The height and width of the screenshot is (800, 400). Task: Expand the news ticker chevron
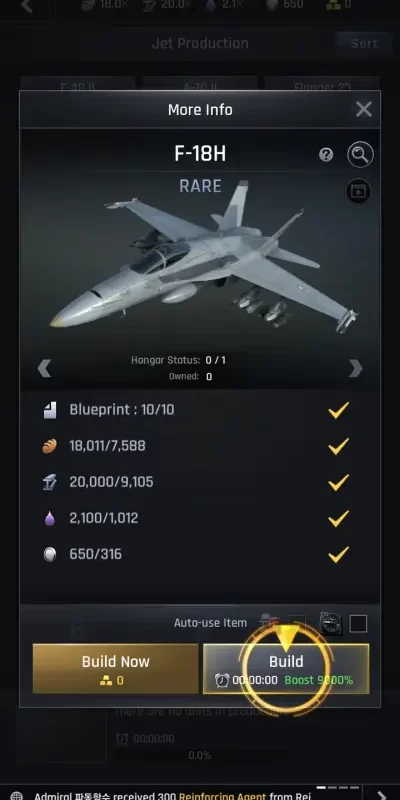click(381, 795)
